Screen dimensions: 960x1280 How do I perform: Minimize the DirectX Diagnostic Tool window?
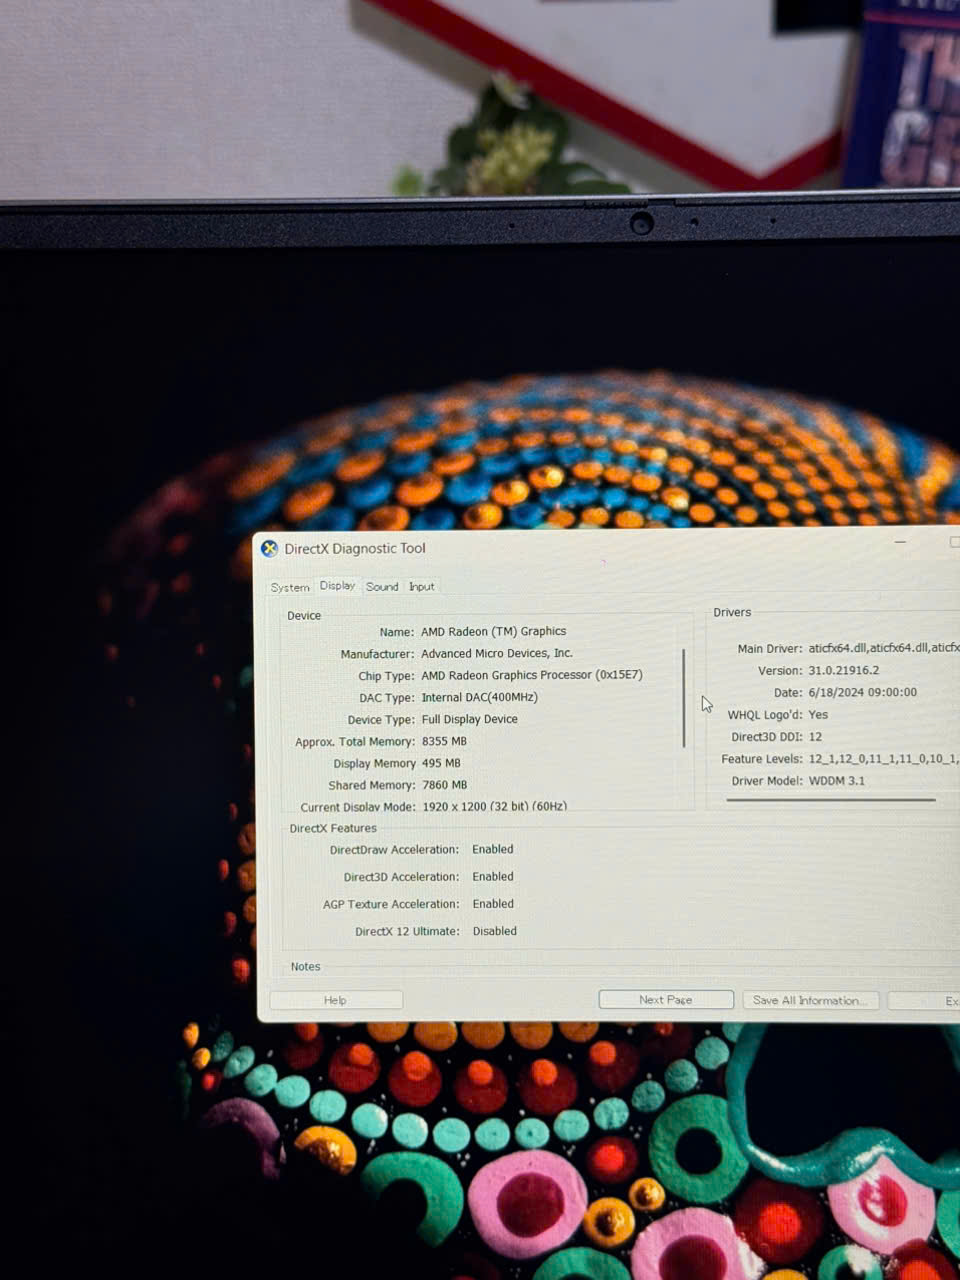[900, 542]
